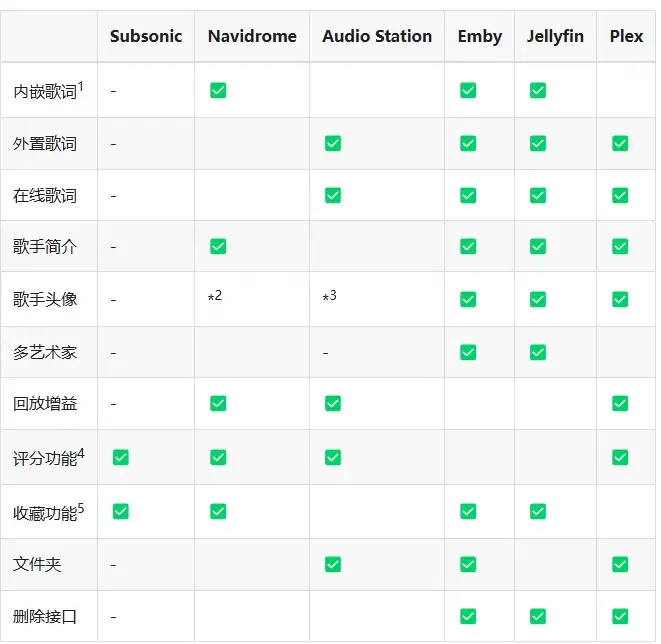Click the 歌手头像 row label
Screen dimensions: 661x644
[x=45, y=300]
